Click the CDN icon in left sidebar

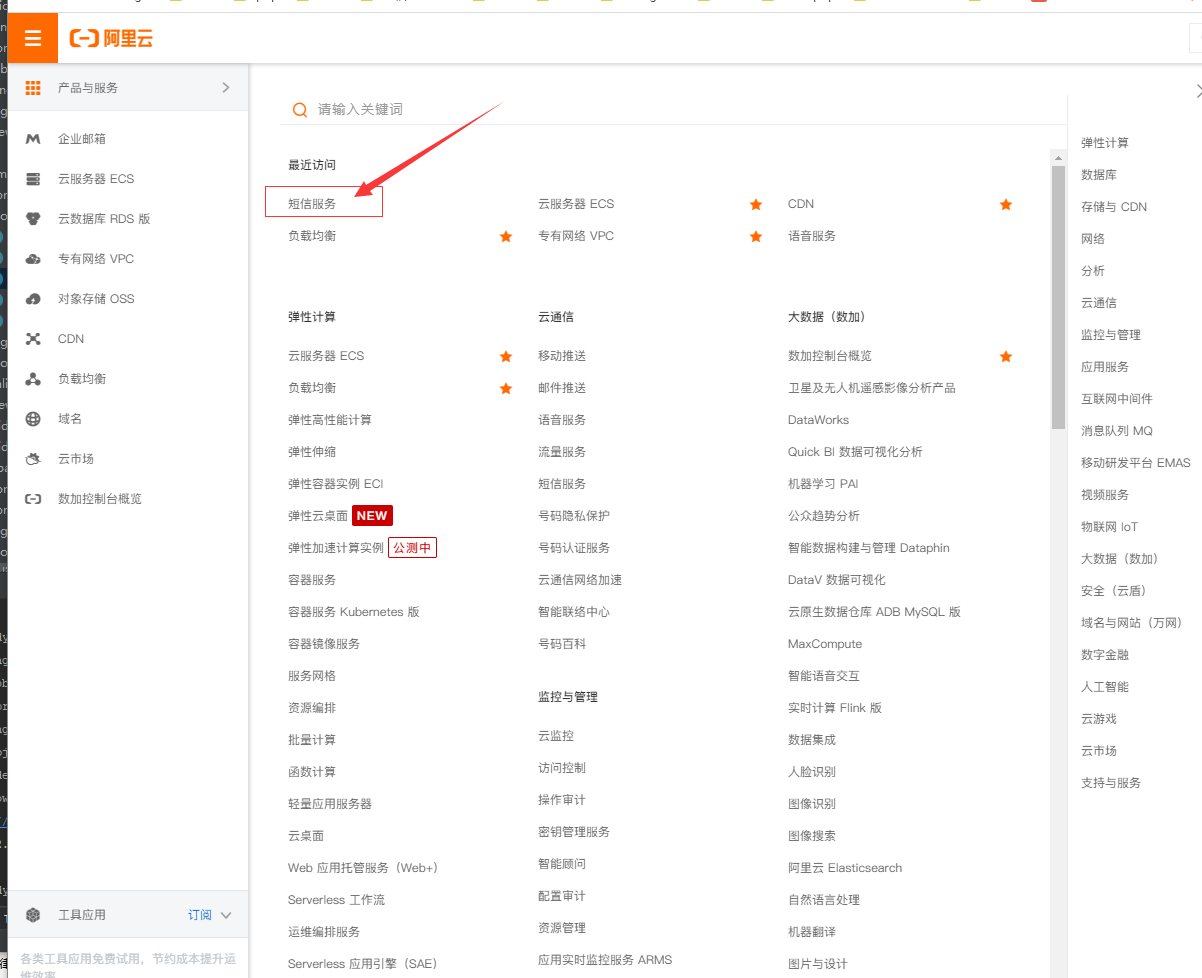(33, 339)
